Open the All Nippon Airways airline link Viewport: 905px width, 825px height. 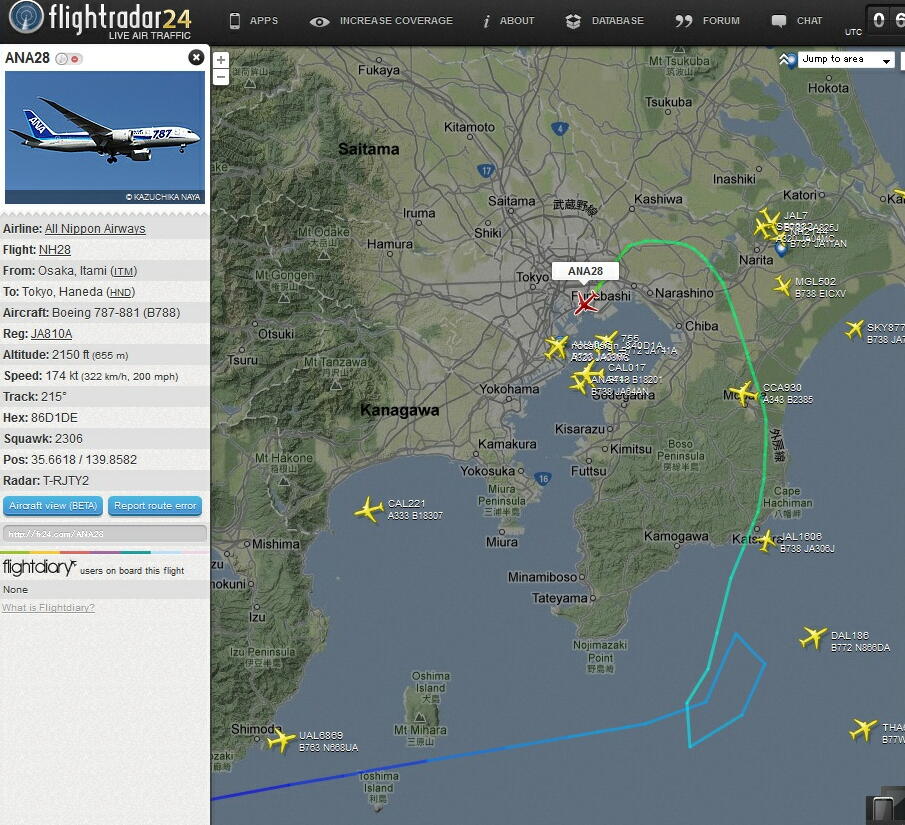point(95,229)
